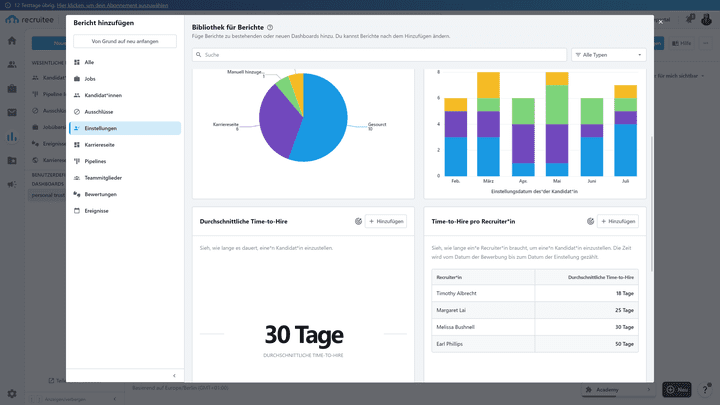Focus the Suche search field
The height and width of the screenshot is (405, 720).
click(379, 55)
